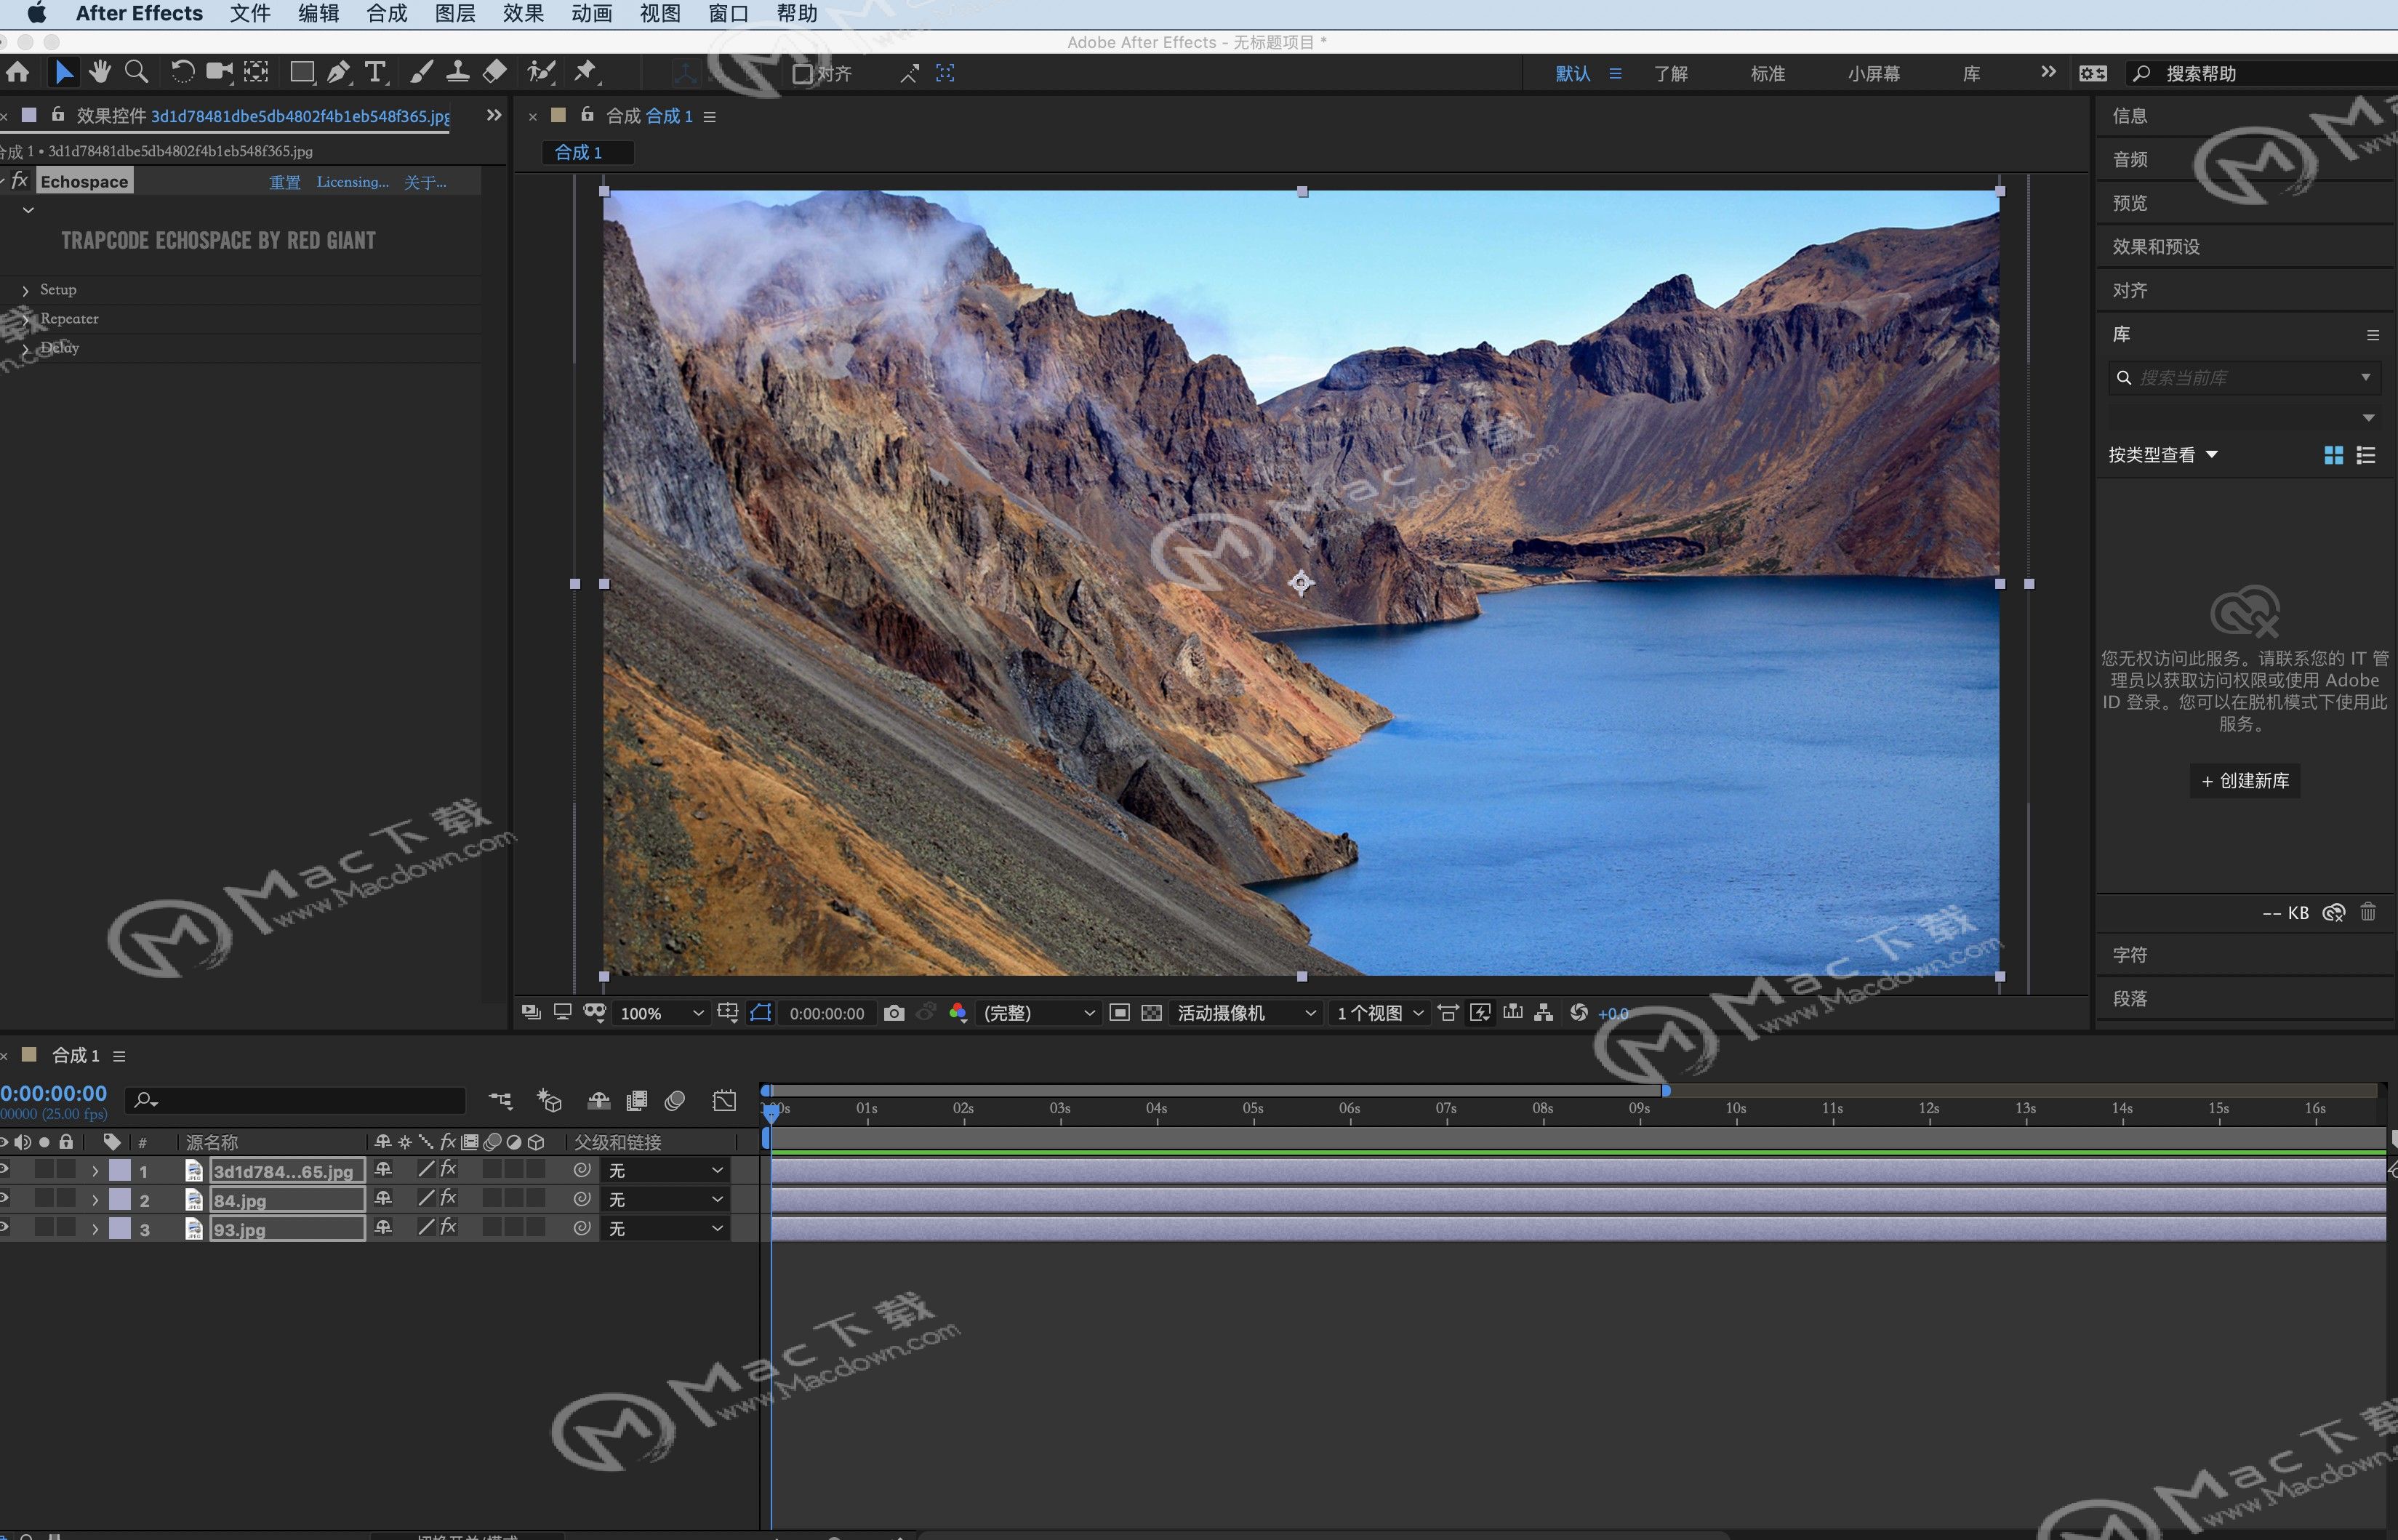Viewport: 2398px width, 1540px height.
Task: Select the Horizontal Type tool
Action: pyautogui.click(x=375, y=72)
